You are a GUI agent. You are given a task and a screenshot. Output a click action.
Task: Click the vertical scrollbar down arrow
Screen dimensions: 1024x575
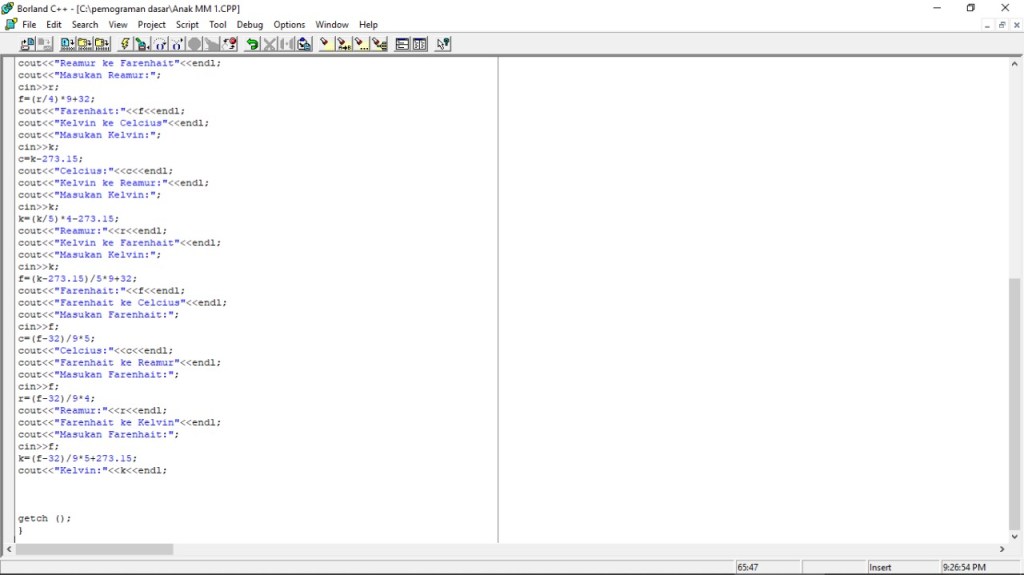click(x=1014, y=536)
